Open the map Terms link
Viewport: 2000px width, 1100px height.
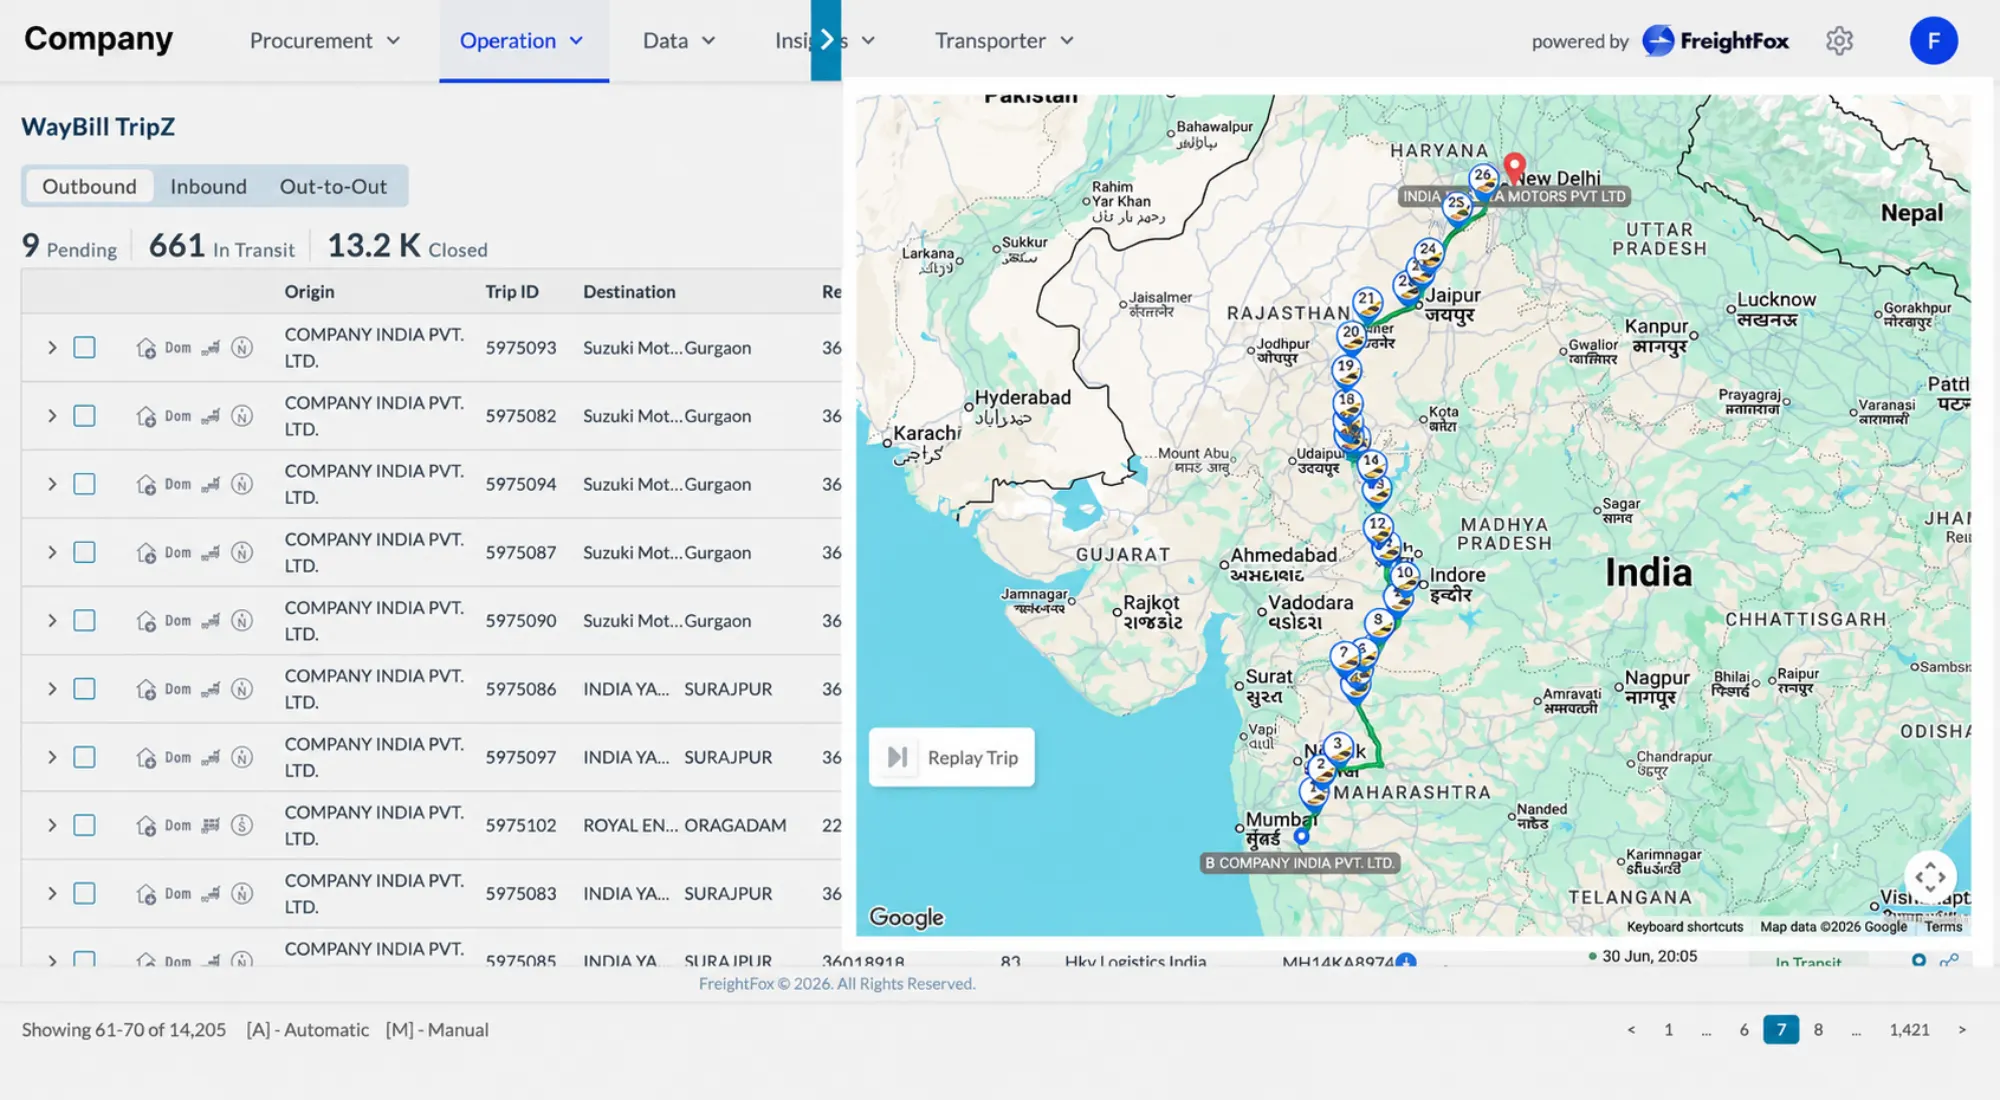pos(1943,927)
